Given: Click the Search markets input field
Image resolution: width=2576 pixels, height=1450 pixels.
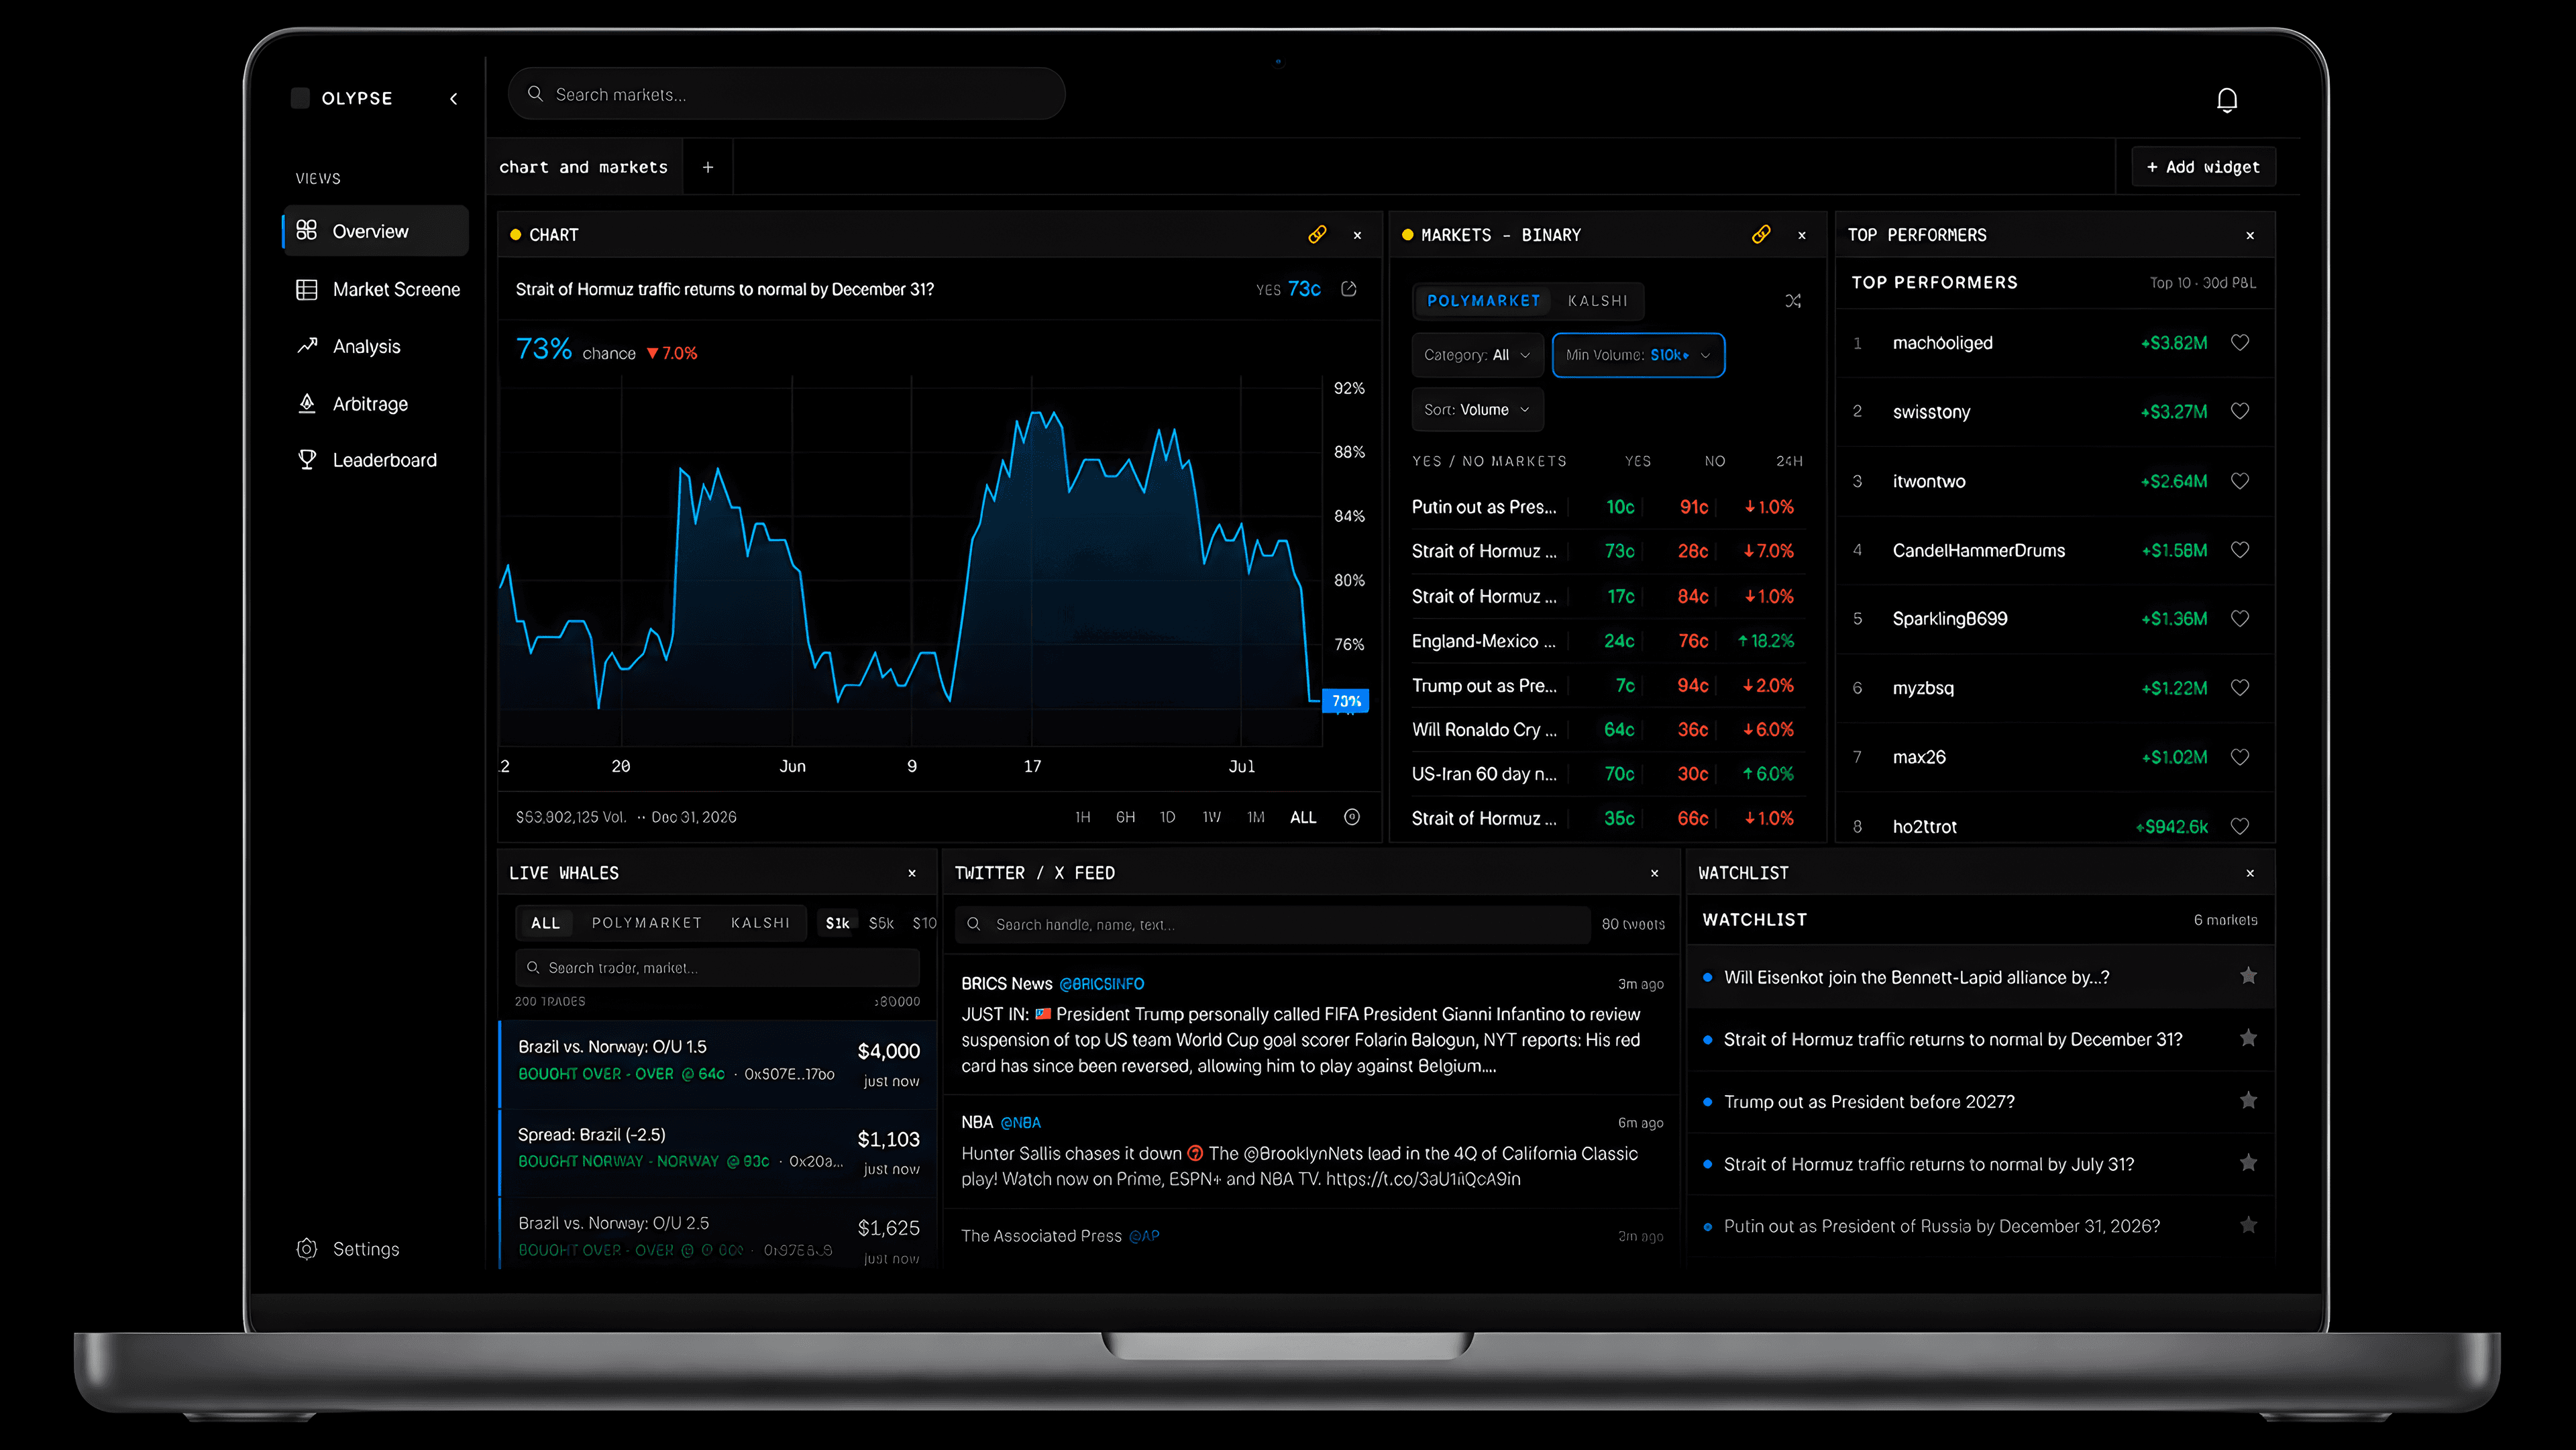Looking at the screenshot, I should click(x=786, y=94).
